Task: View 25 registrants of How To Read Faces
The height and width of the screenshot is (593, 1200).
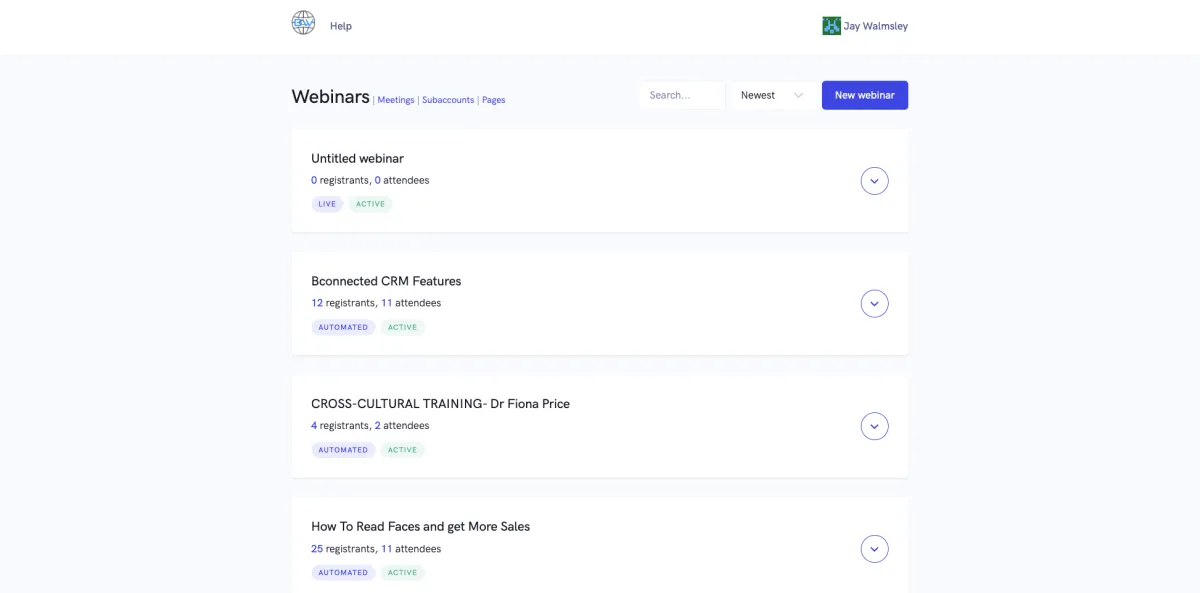Action: click(x=343, y=548)
